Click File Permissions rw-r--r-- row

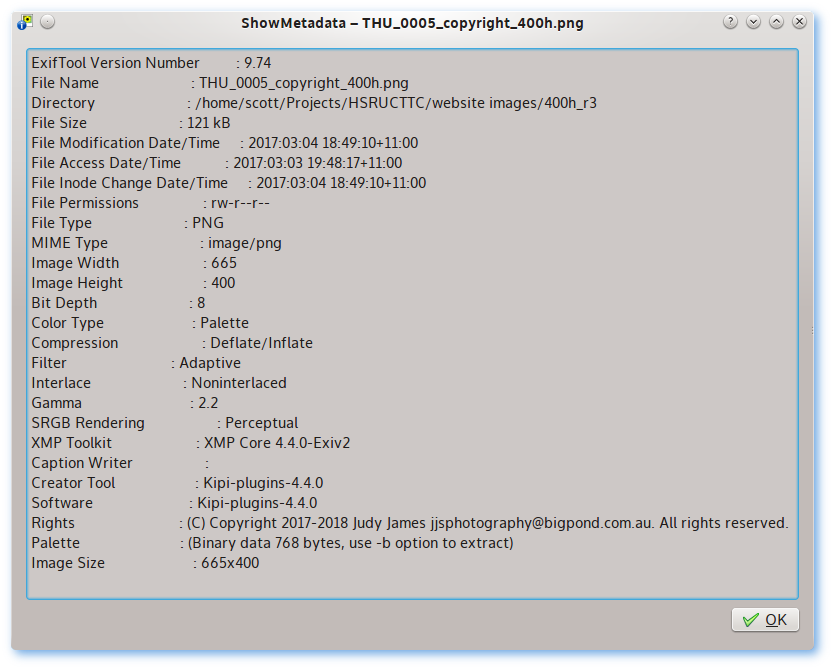coord(150,203)
